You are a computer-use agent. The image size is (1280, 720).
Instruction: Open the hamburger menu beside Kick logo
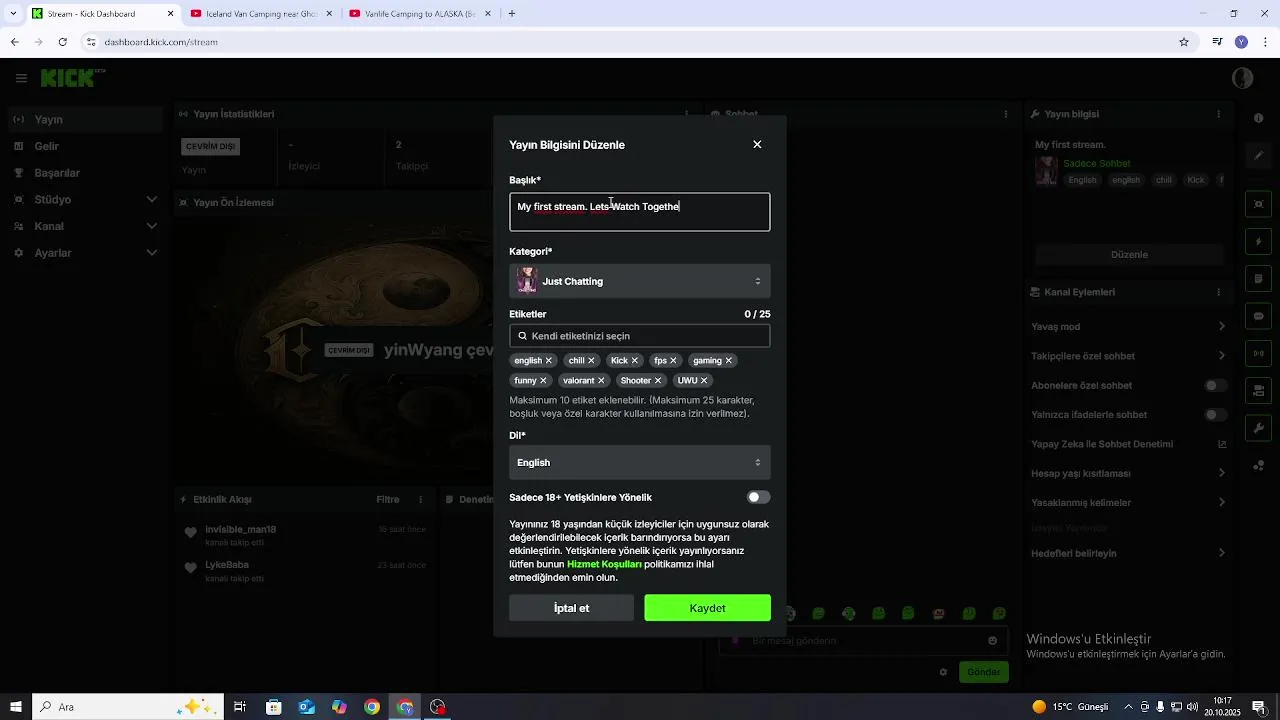coord(21,78)
